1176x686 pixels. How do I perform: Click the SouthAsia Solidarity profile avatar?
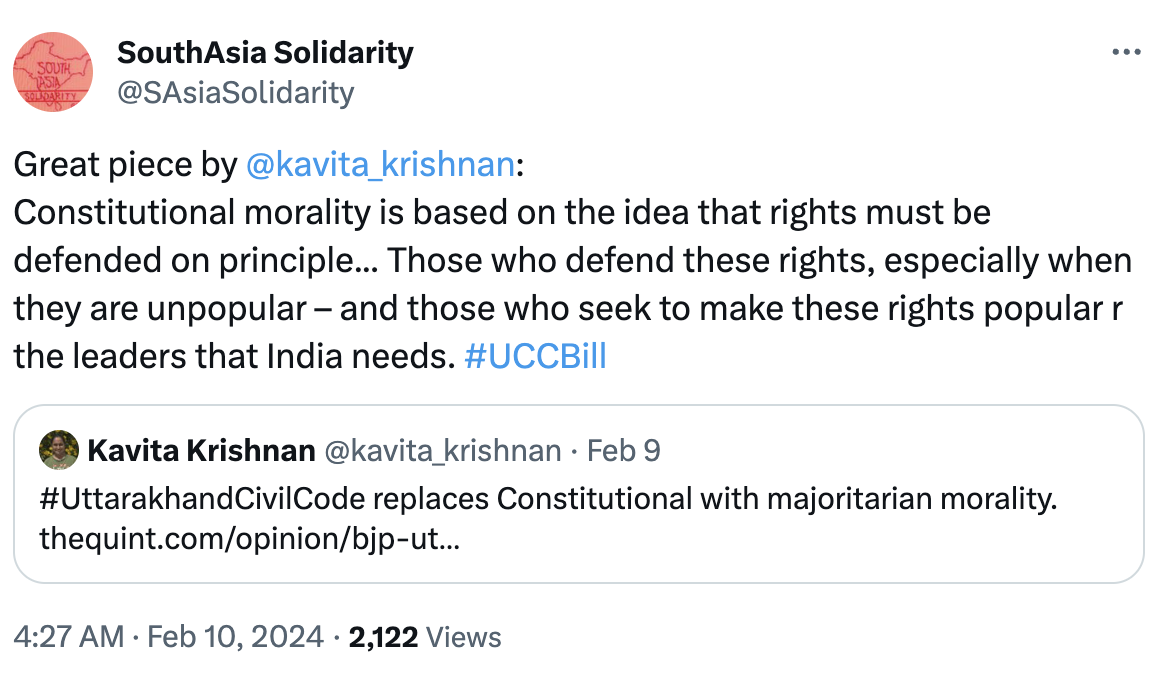pyautogui.click(x=52, y=72)
